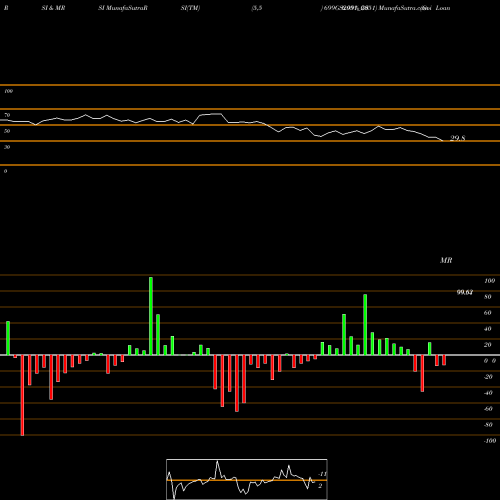Click the "SI MunafaSutraR" header label
This screenshot has width=500, height=500.
[x=123, y=8]
